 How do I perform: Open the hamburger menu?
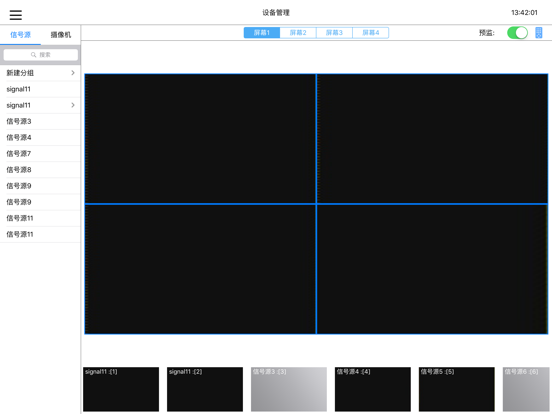(x=15, y=15)
